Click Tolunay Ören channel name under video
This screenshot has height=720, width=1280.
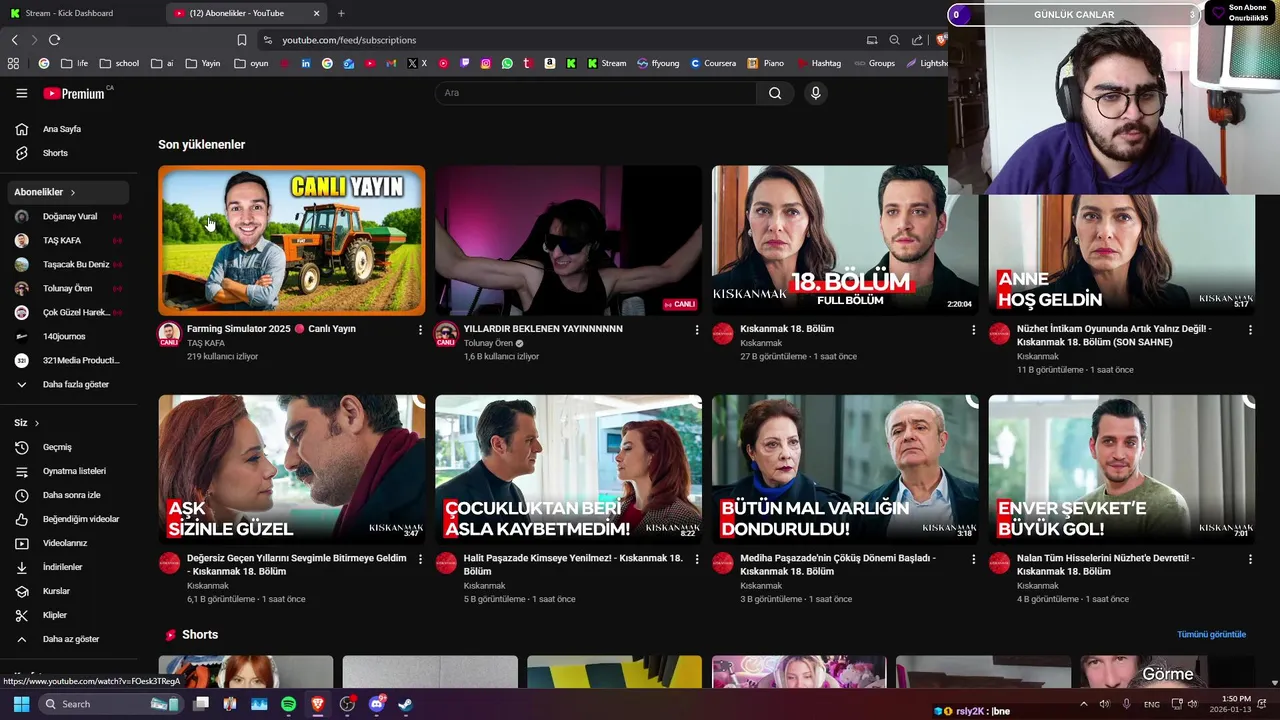(x=488, y=343)
